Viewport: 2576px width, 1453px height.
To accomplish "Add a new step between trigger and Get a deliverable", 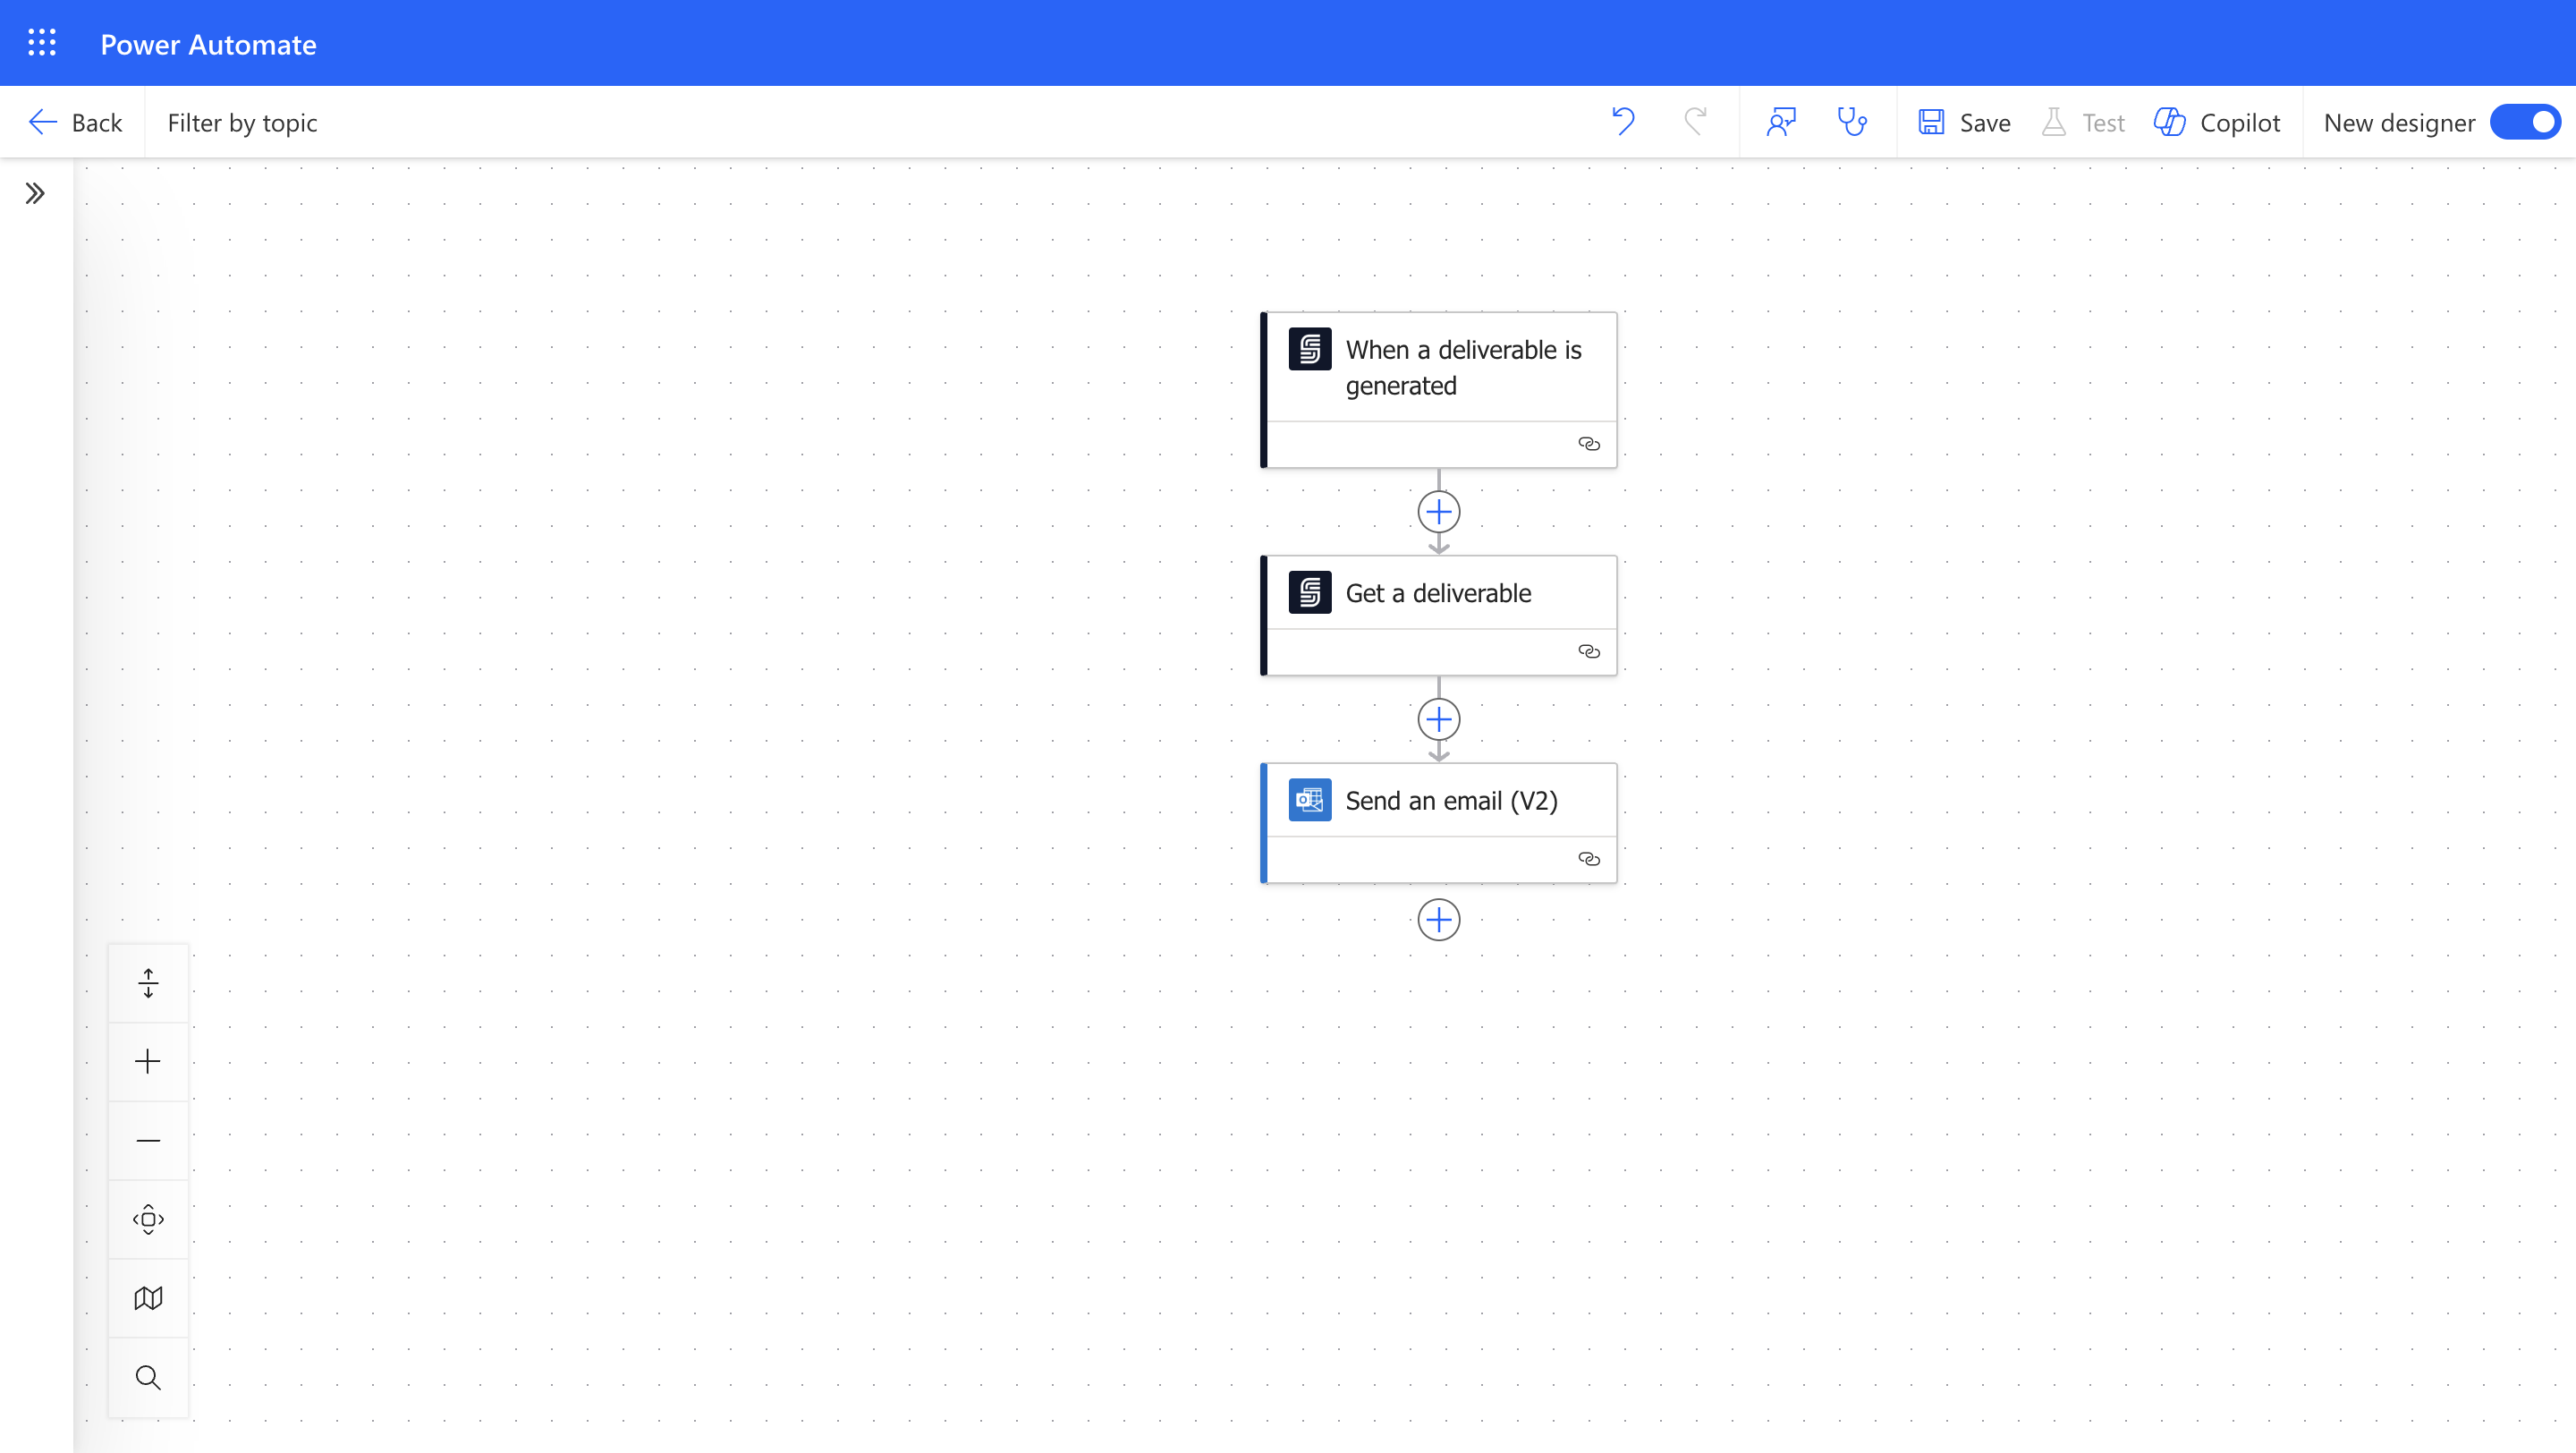I will tap(1438, 511).
